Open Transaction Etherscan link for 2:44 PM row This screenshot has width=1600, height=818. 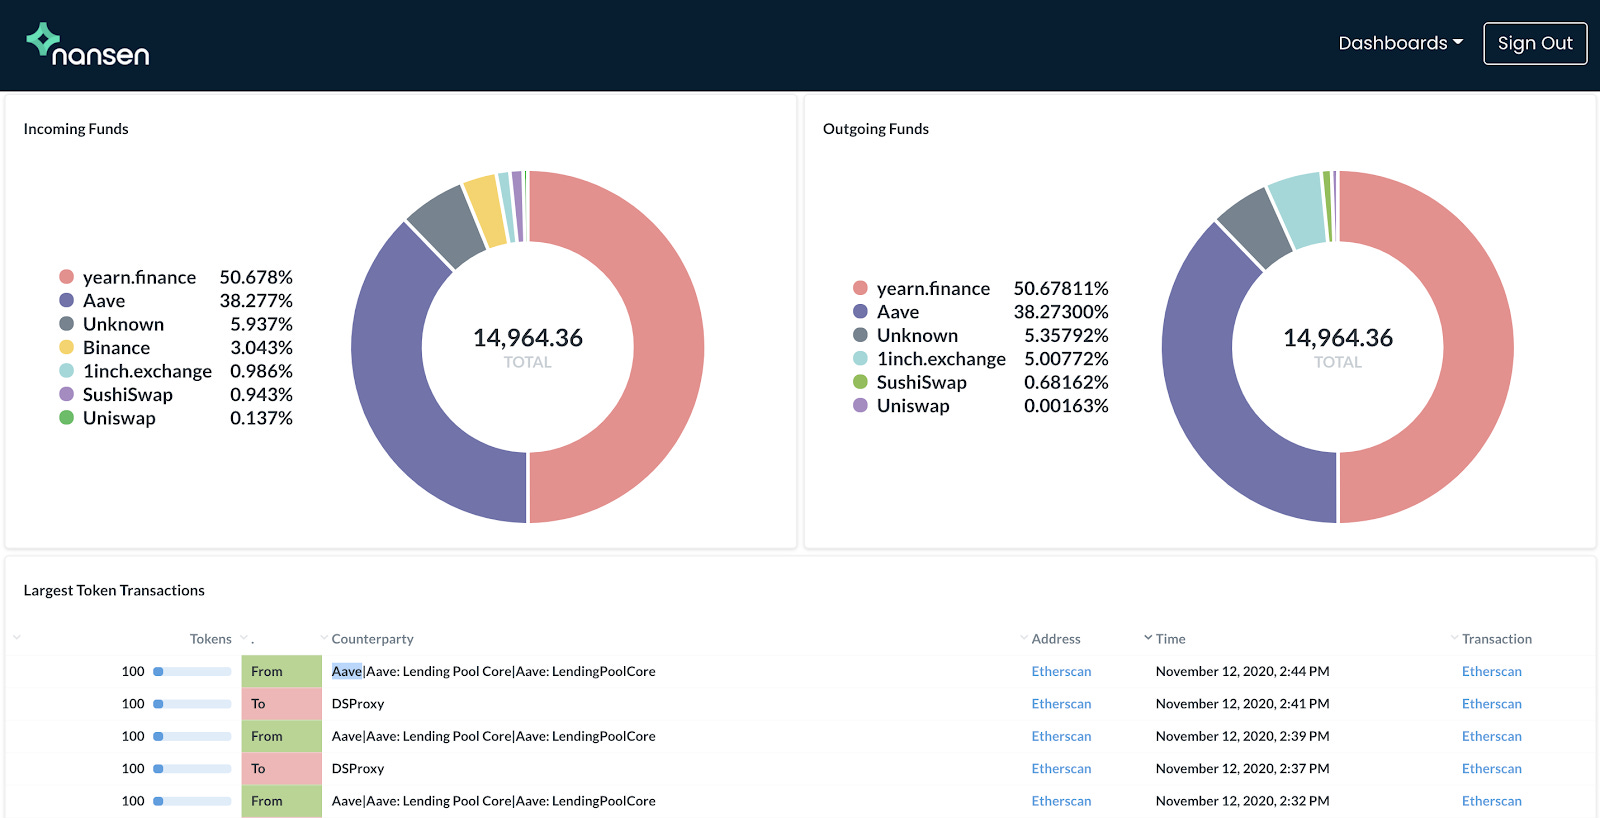tap(1491, 672)
